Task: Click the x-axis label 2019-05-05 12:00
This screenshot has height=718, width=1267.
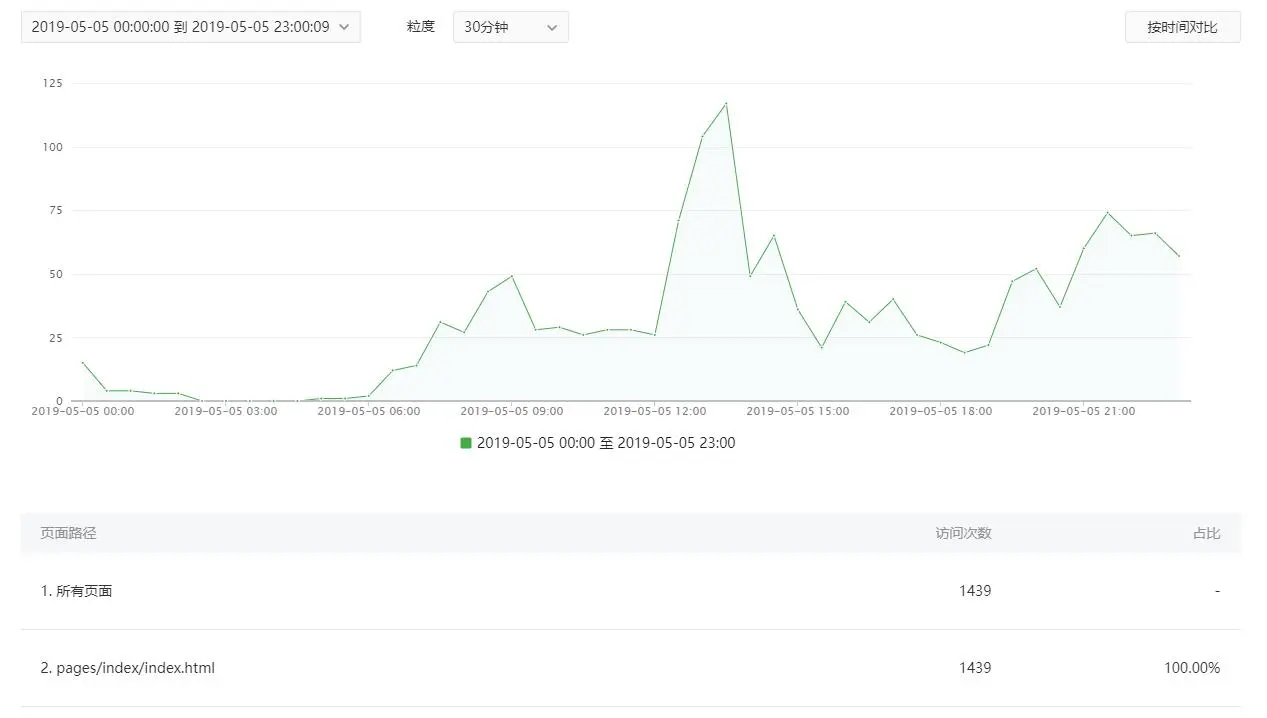Action: tap(654, 411)
